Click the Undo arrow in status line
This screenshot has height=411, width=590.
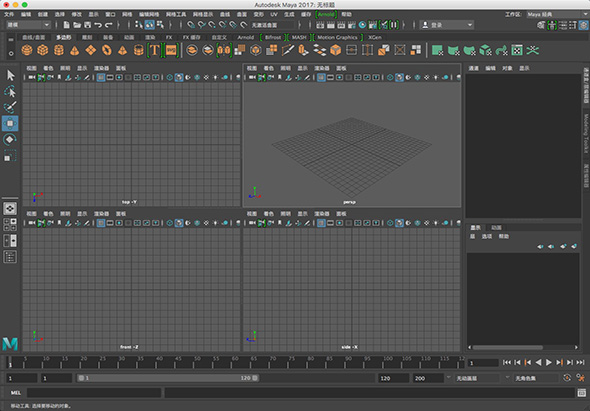click(98, 25)
